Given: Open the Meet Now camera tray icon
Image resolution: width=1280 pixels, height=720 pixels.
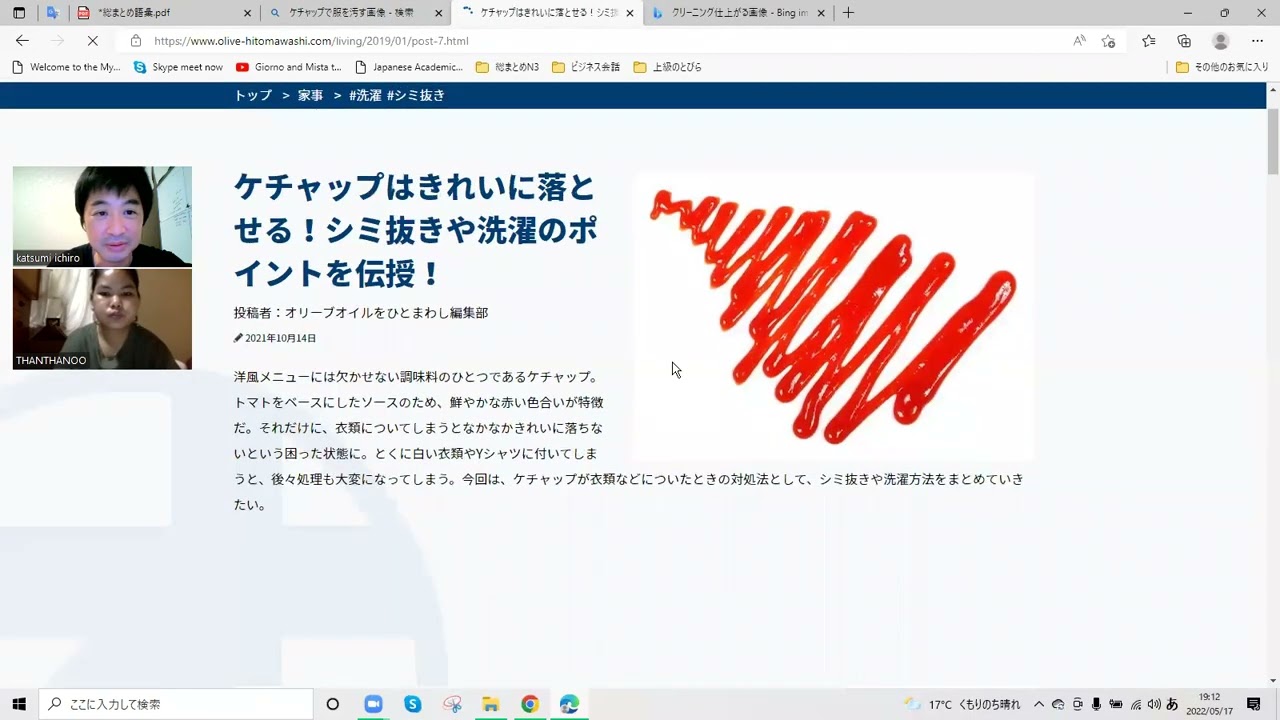Looking at the screenshot, I should 1078,704.
